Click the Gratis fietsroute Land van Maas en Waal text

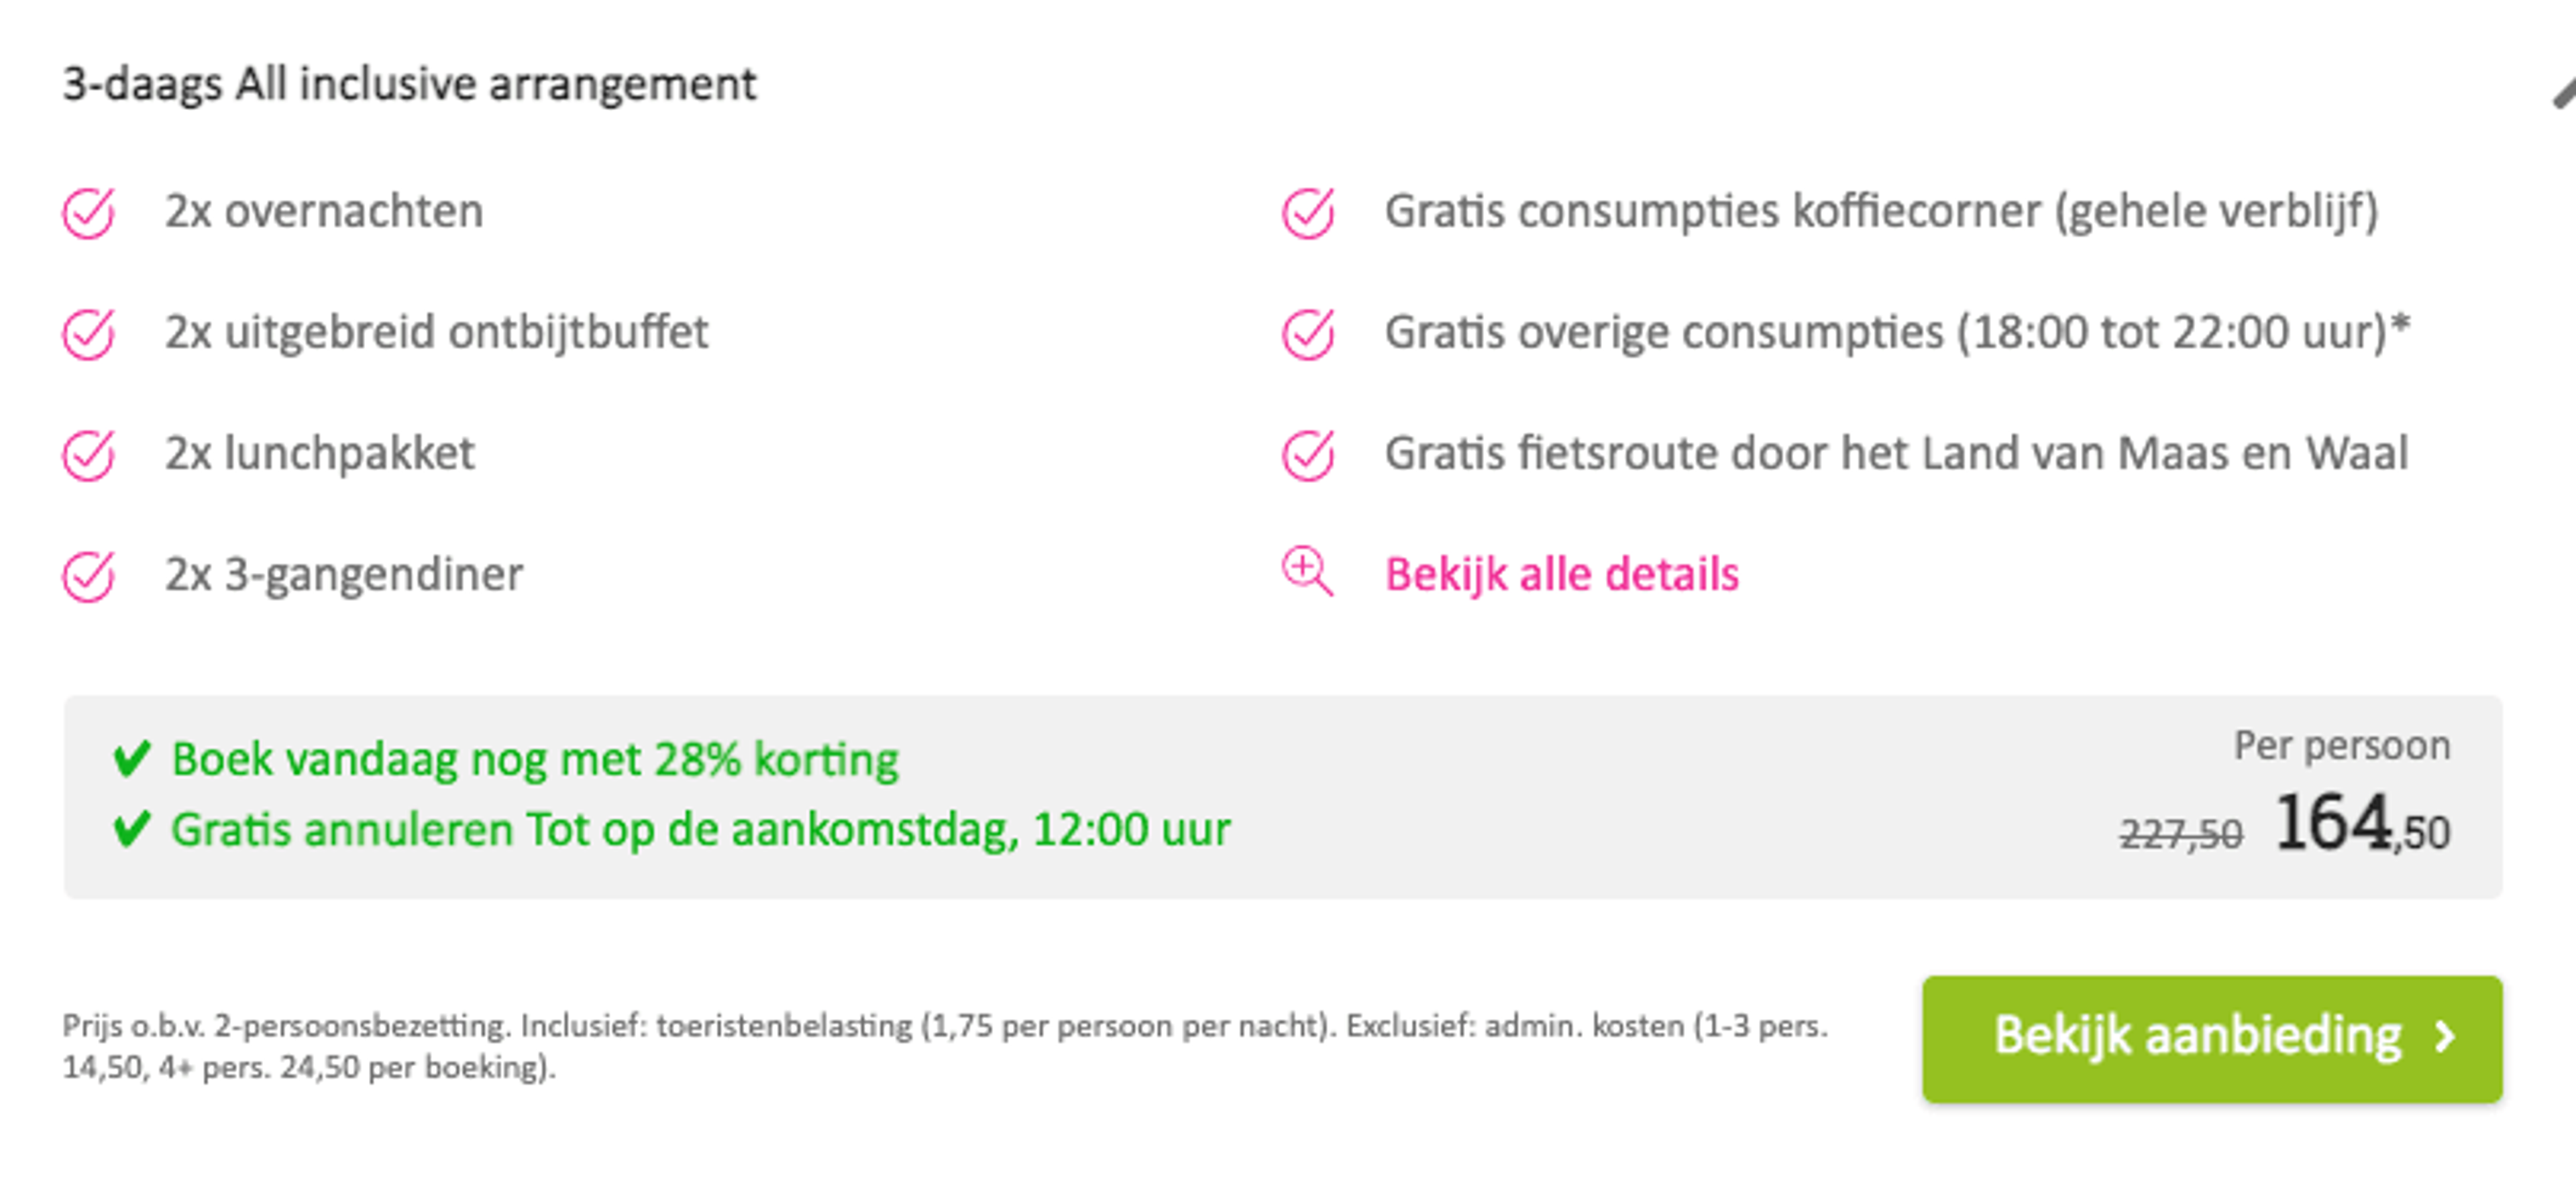[1896, 454]
